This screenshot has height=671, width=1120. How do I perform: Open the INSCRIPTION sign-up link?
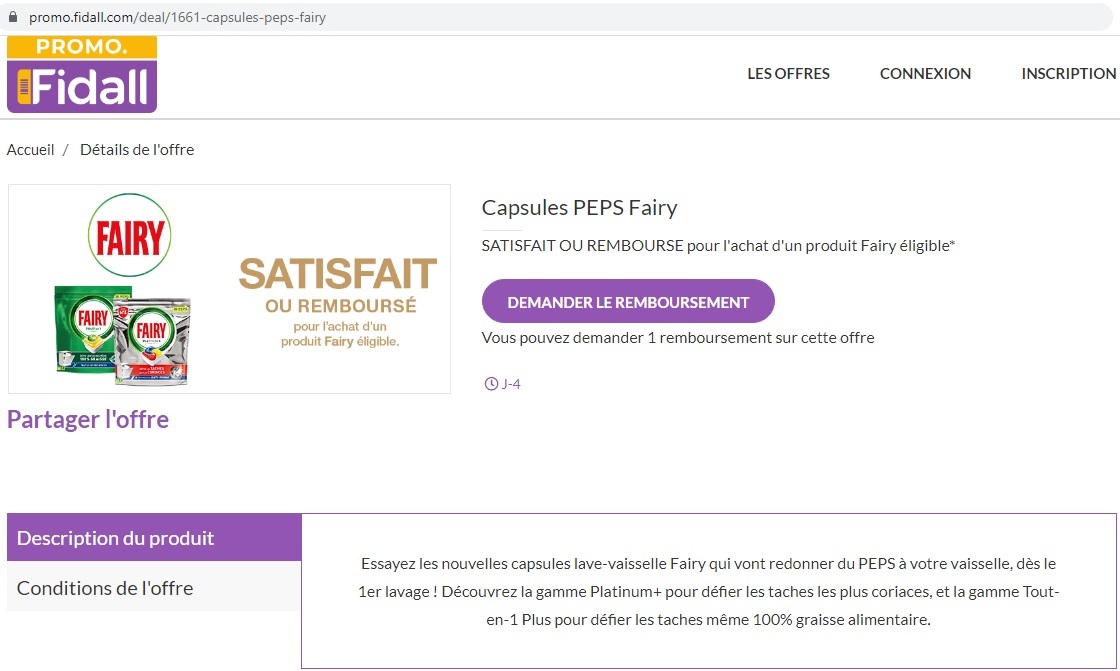pos(1068,73)
